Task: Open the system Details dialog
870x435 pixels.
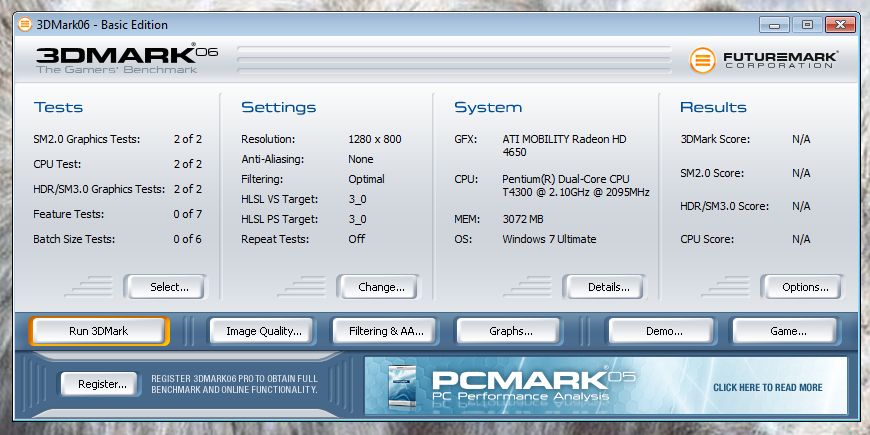Action: click(603, 287)
